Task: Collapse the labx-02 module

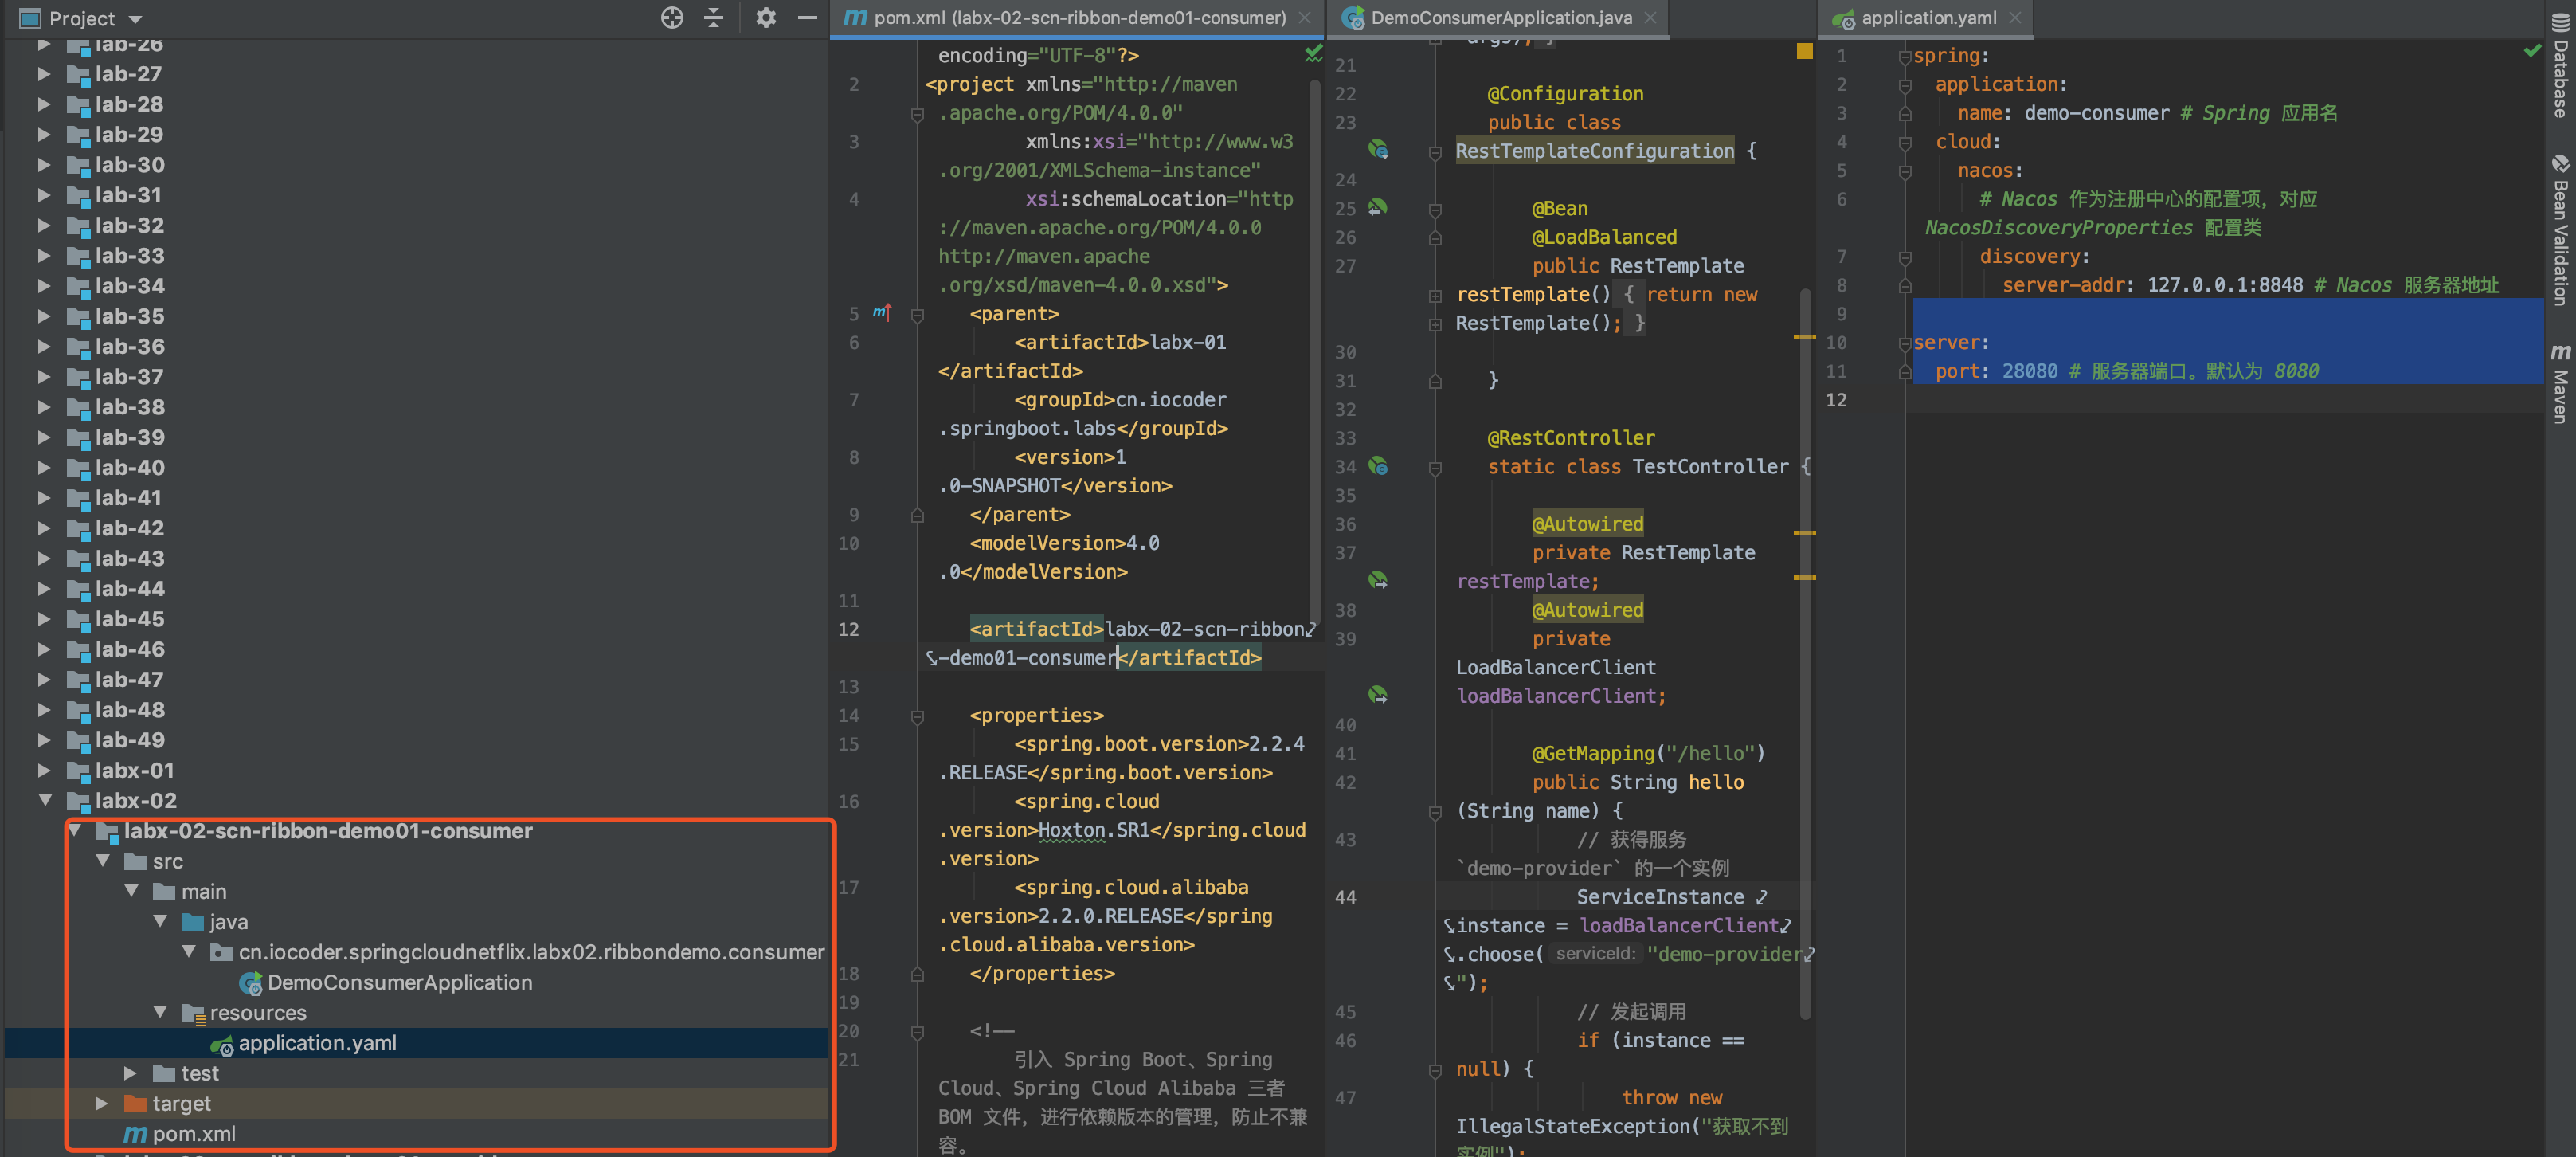Action: (44, 800)
